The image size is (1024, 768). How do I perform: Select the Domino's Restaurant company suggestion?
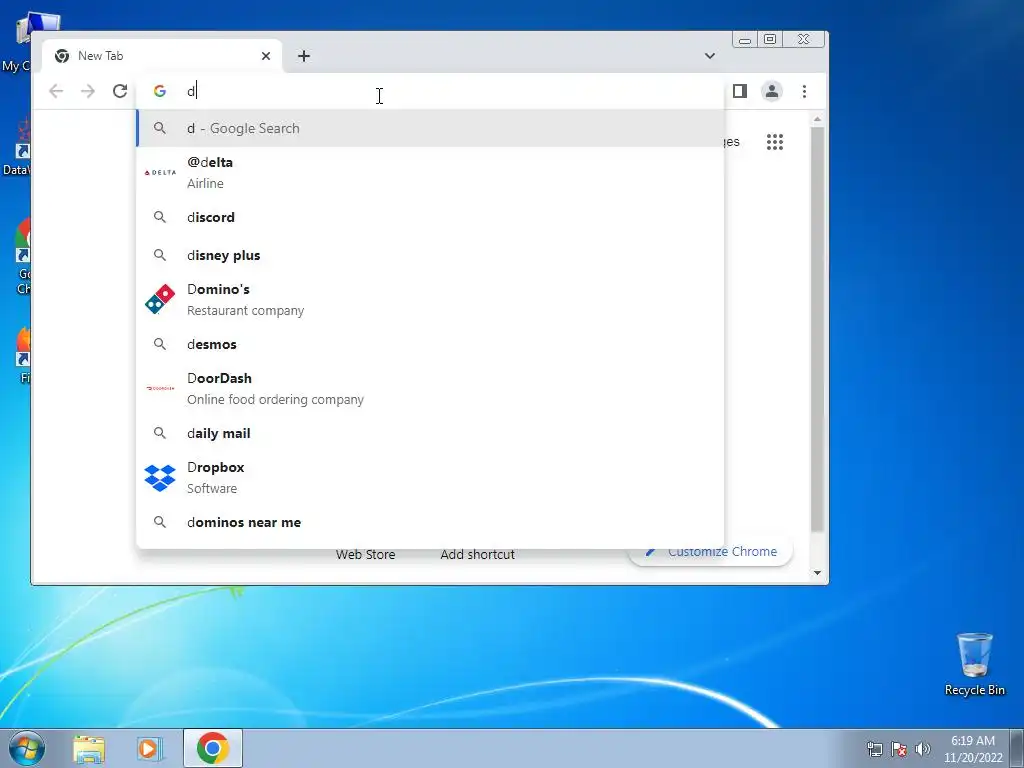coord(430,300)
